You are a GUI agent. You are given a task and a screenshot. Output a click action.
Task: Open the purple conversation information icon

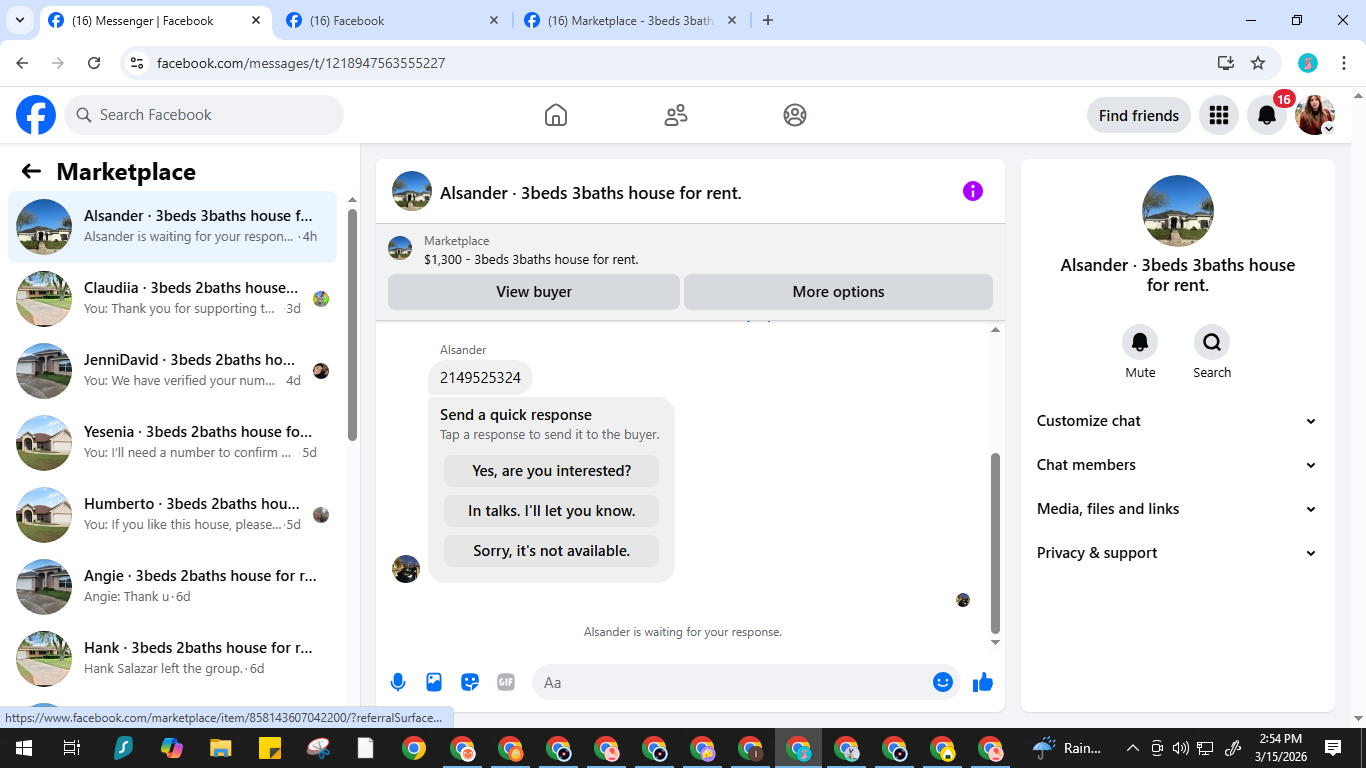973,191
